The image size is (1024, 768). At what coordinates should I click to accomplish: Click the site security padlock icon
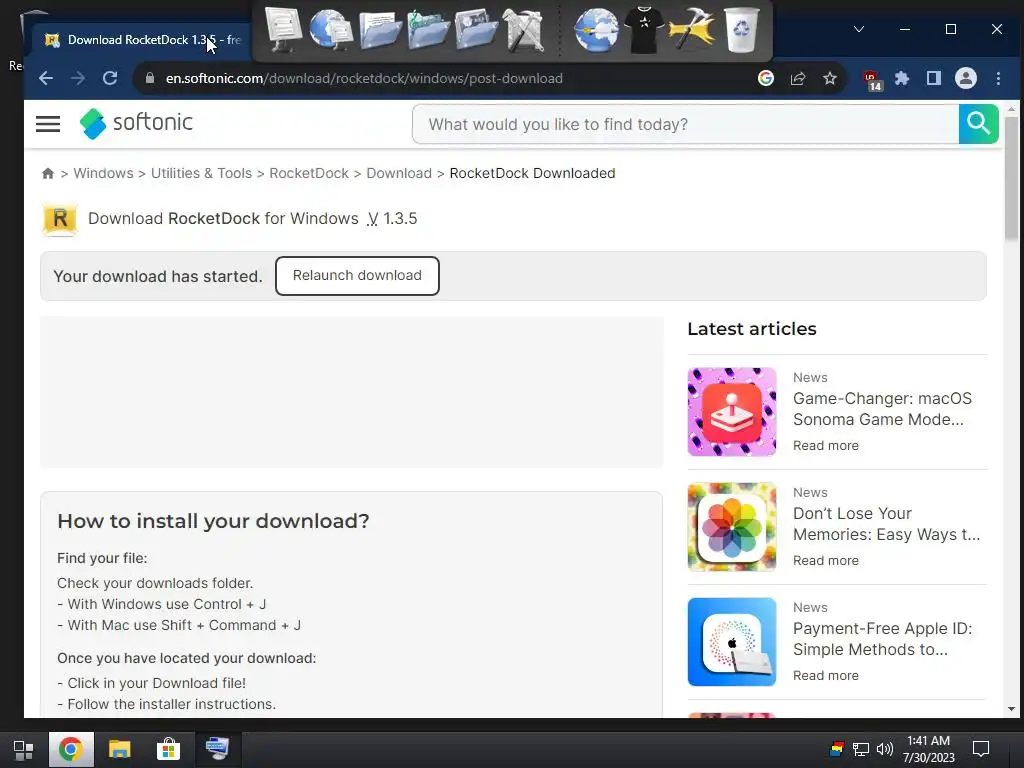click(x=150, y=78)
